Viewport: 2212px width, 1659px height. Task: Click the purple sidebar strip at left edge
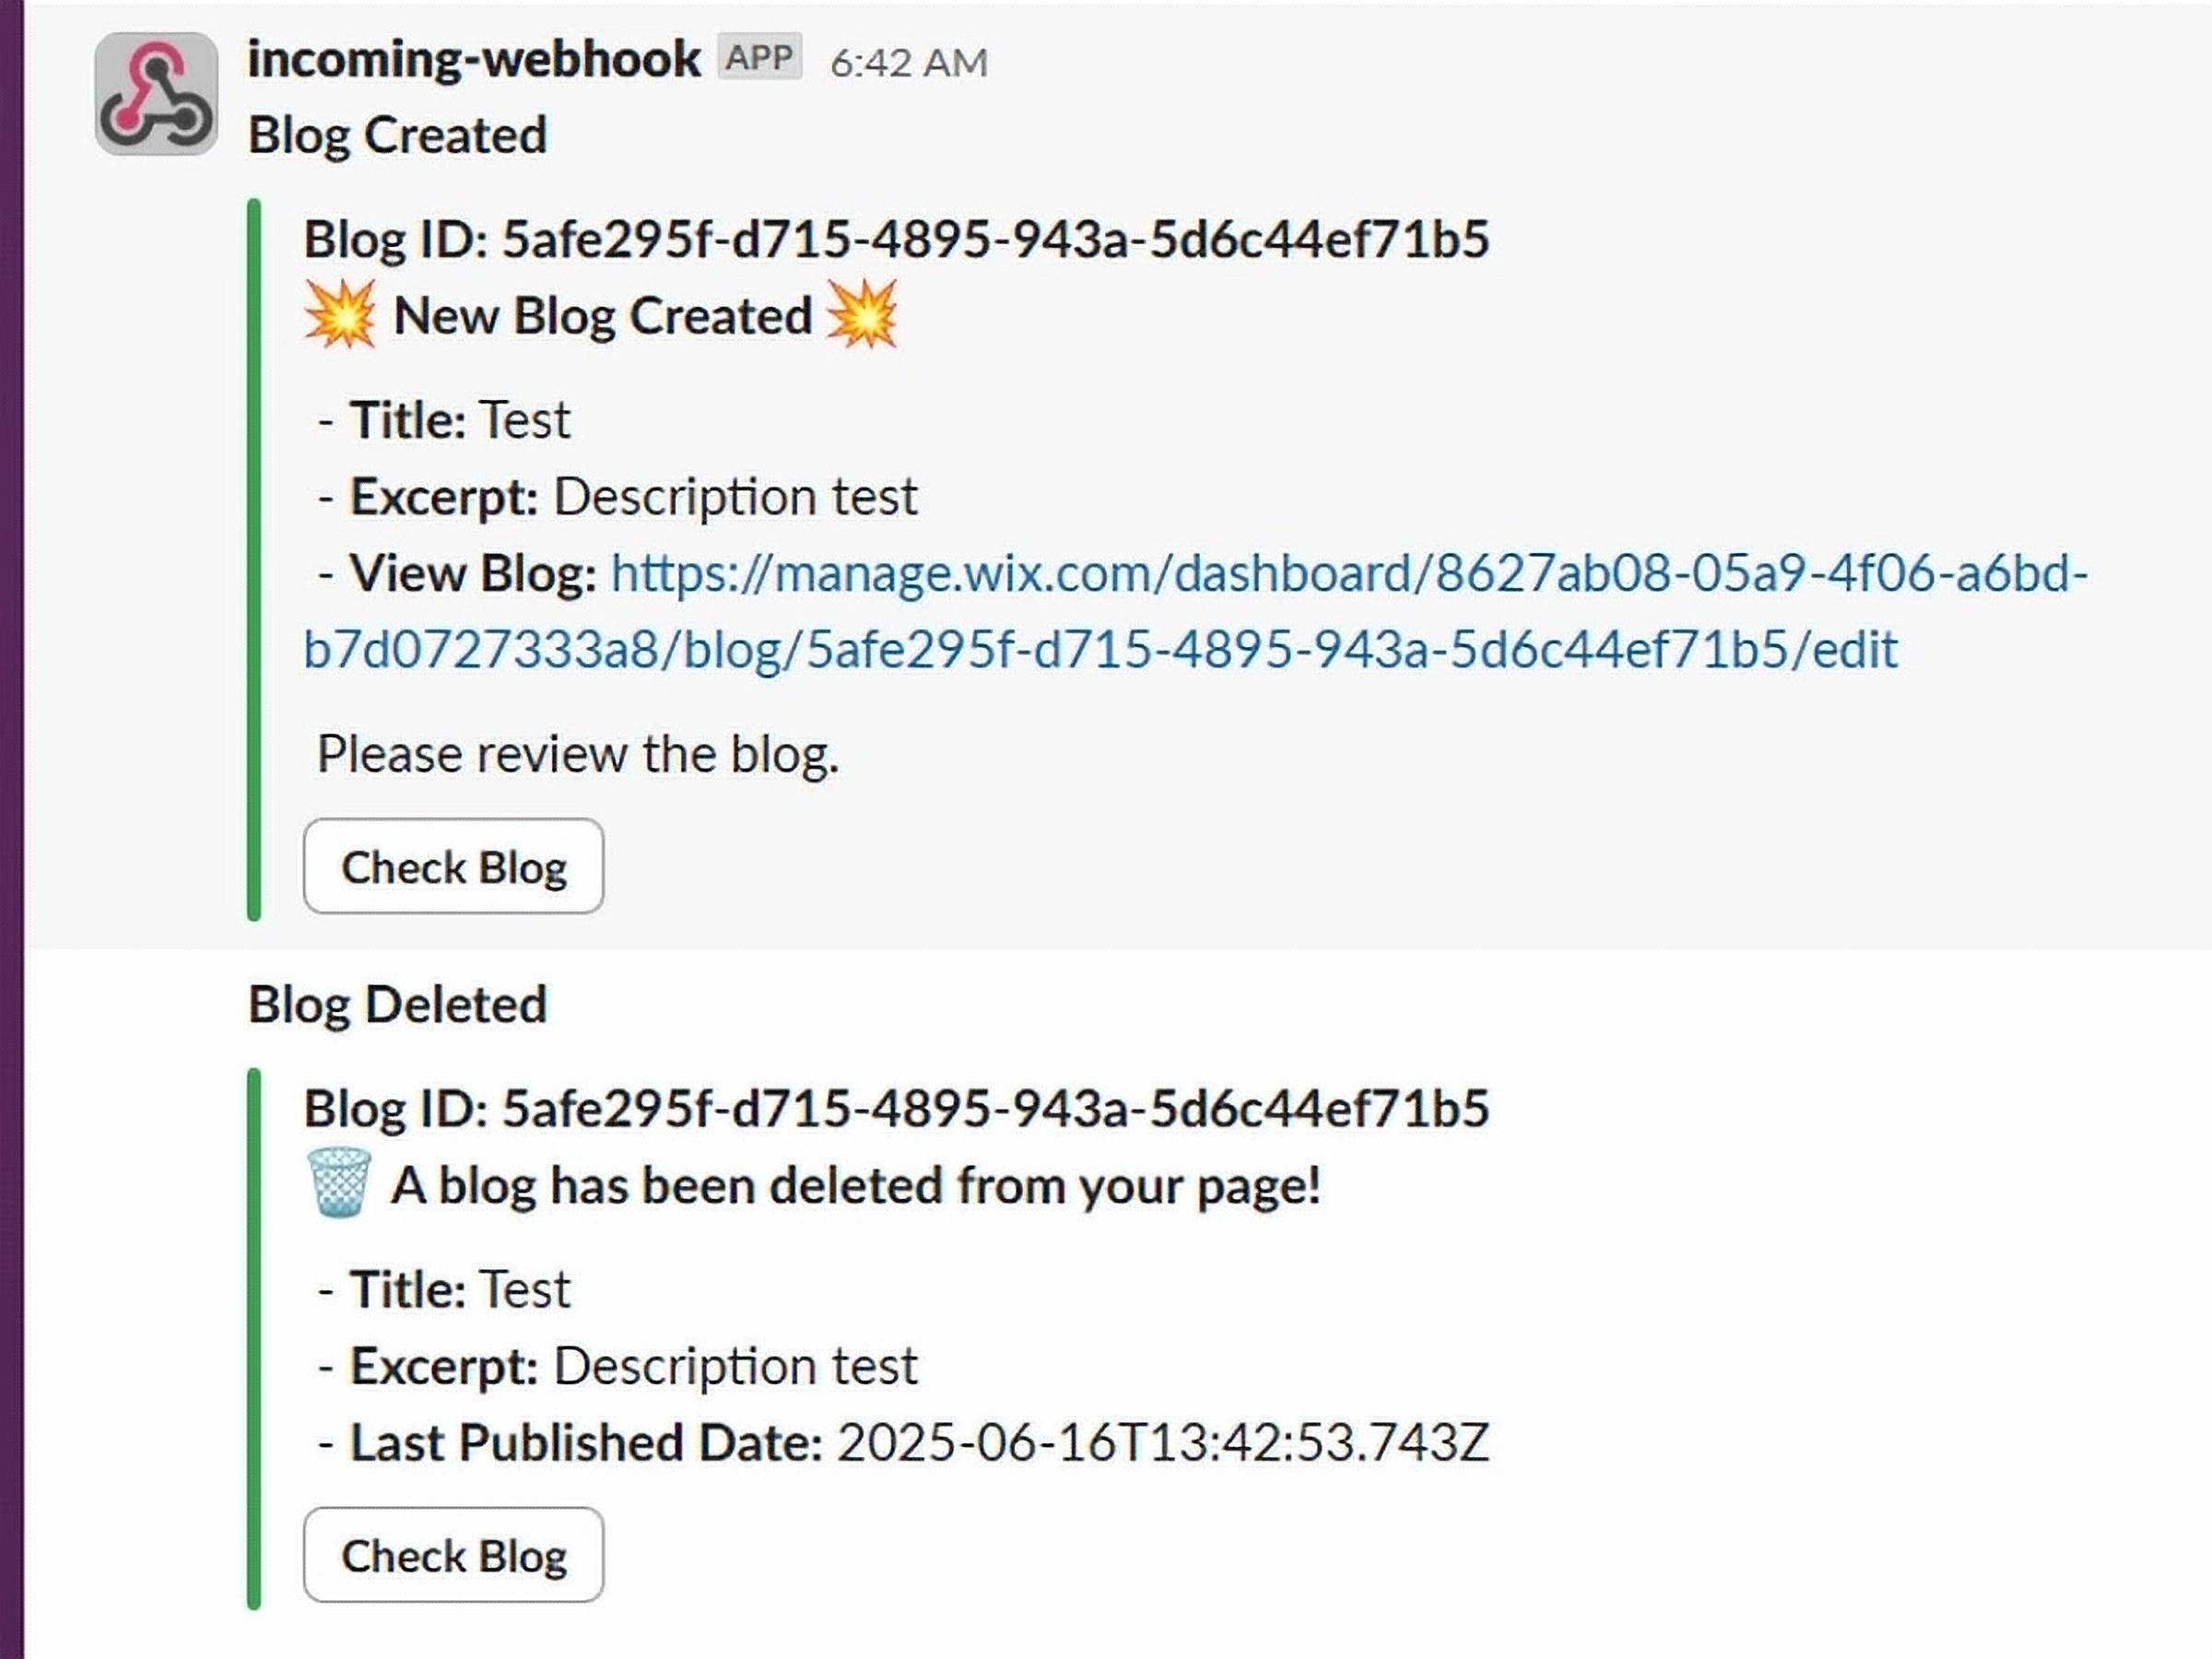(11, 830)
